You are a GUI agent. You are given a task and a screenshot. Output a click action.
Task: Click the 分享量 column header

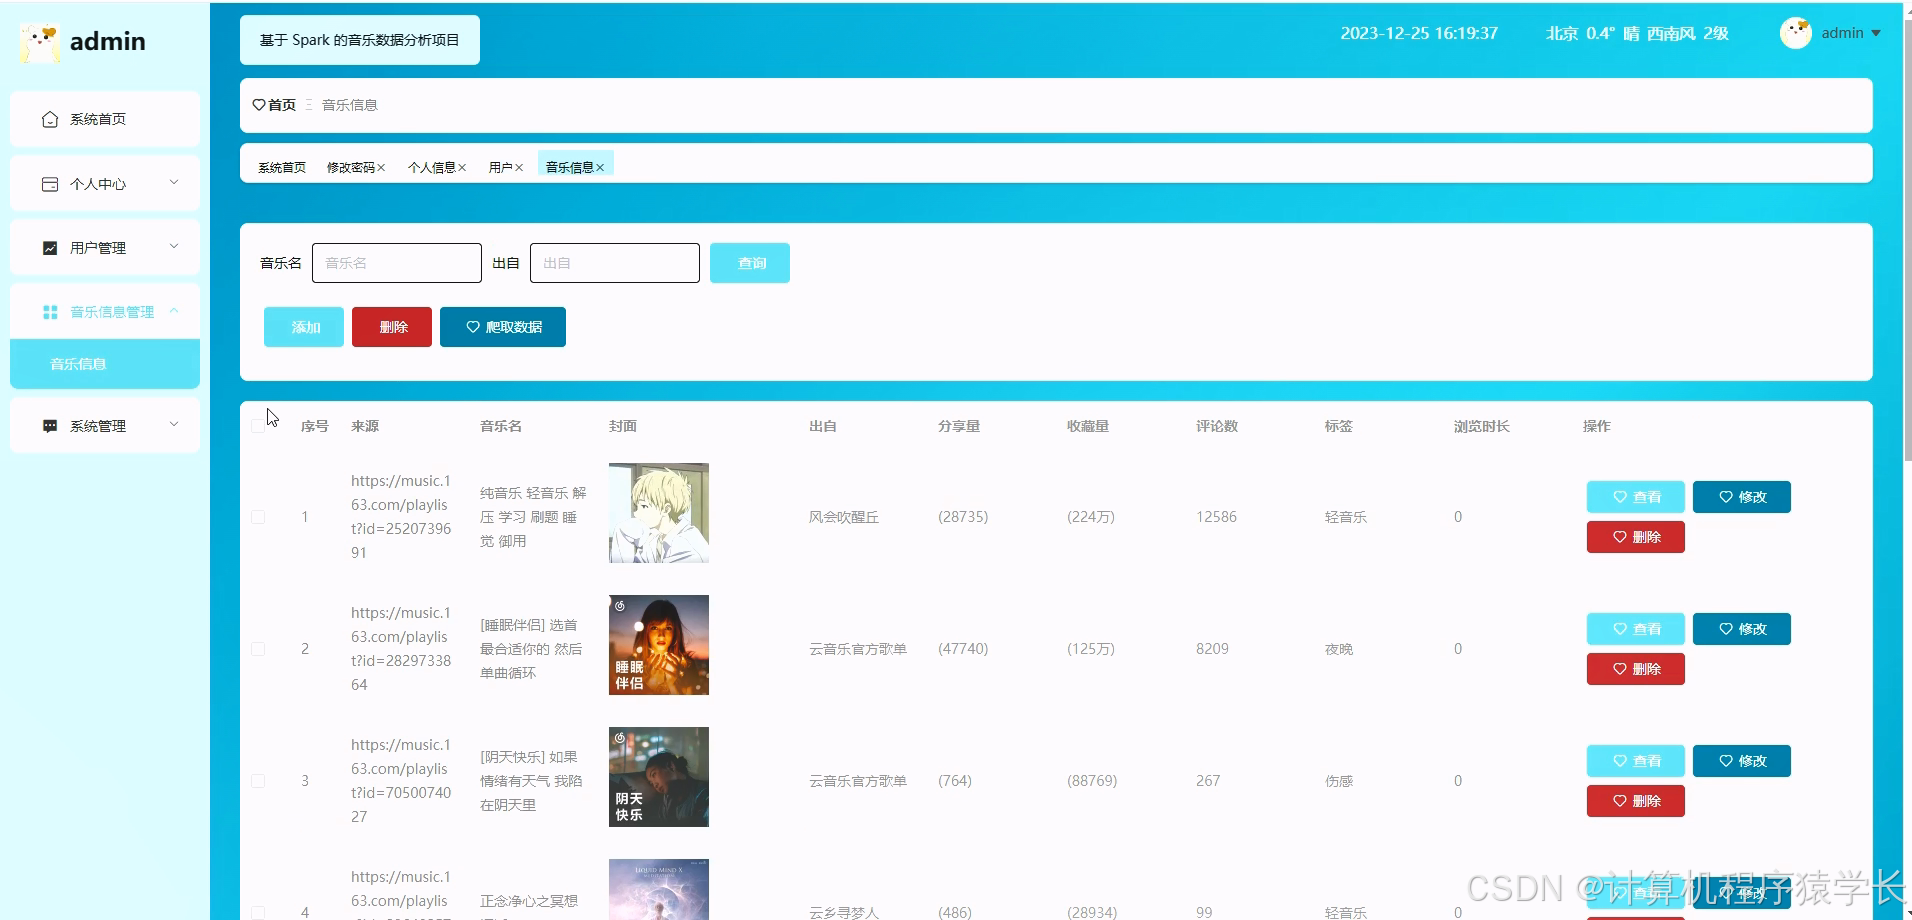pyautogui.click(x=959, y=426)
